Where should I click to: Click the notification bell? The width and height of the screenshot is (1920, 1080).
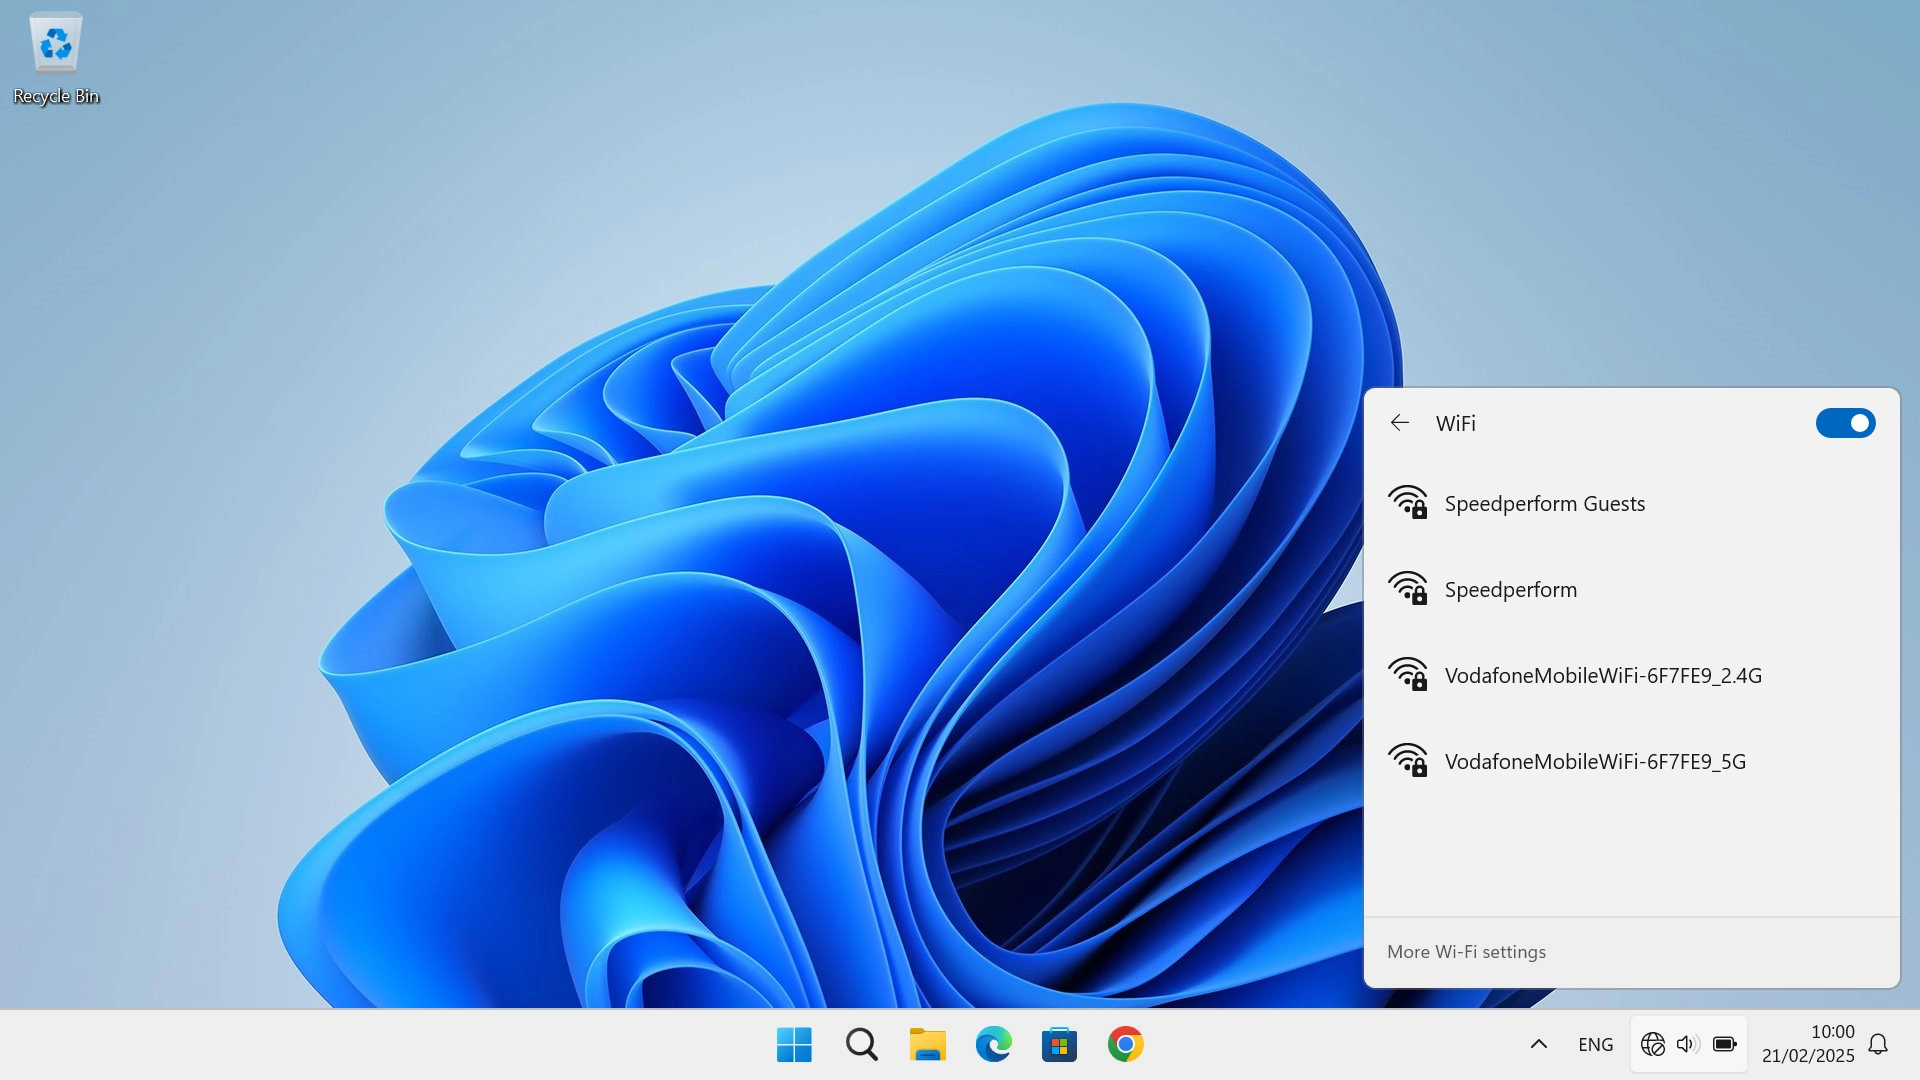tap(1878, 1043)
